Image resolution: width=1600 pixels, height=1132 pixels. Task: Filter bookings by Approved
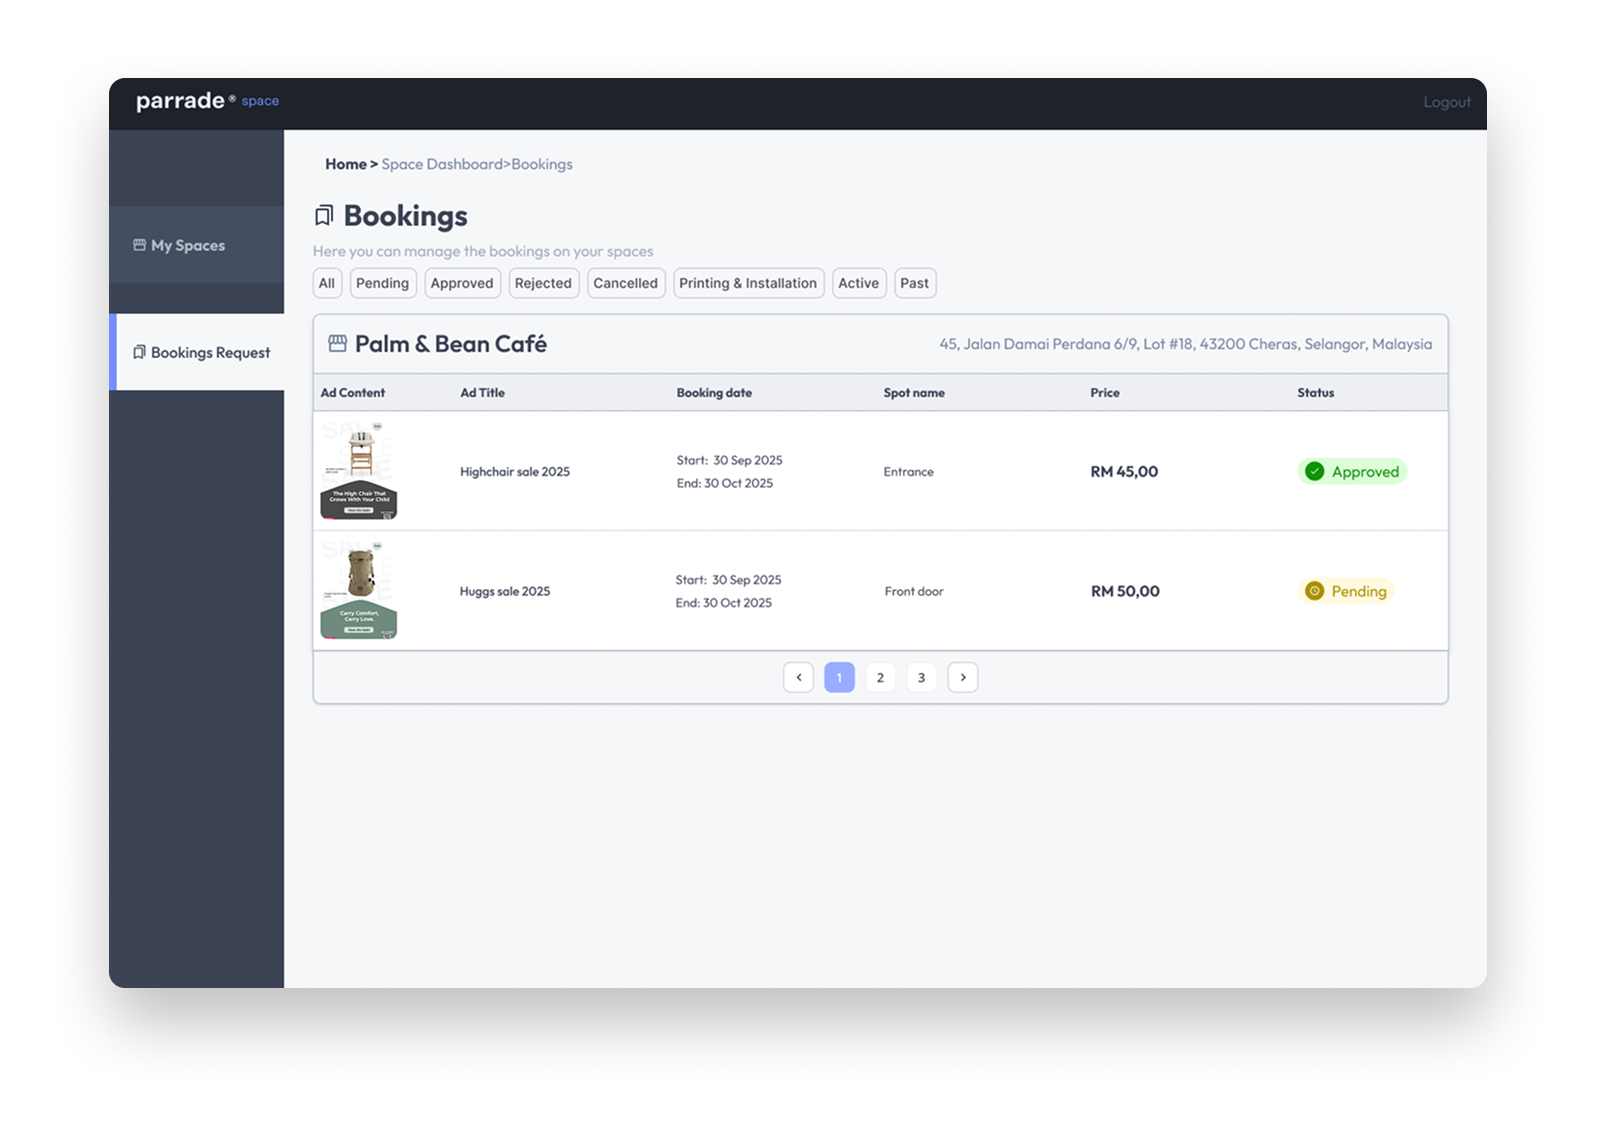click(x=462, y=283)
